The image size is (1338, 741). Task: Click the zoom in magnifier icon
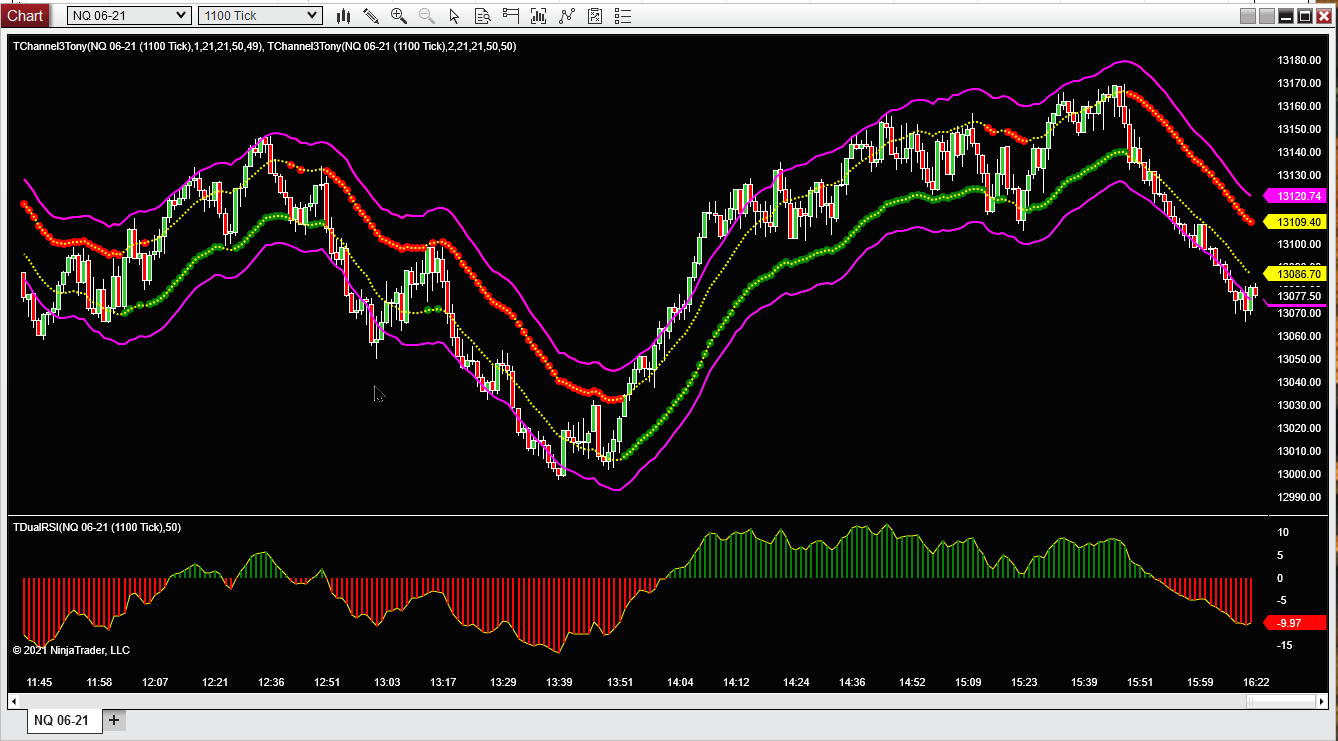coord(399,15)
